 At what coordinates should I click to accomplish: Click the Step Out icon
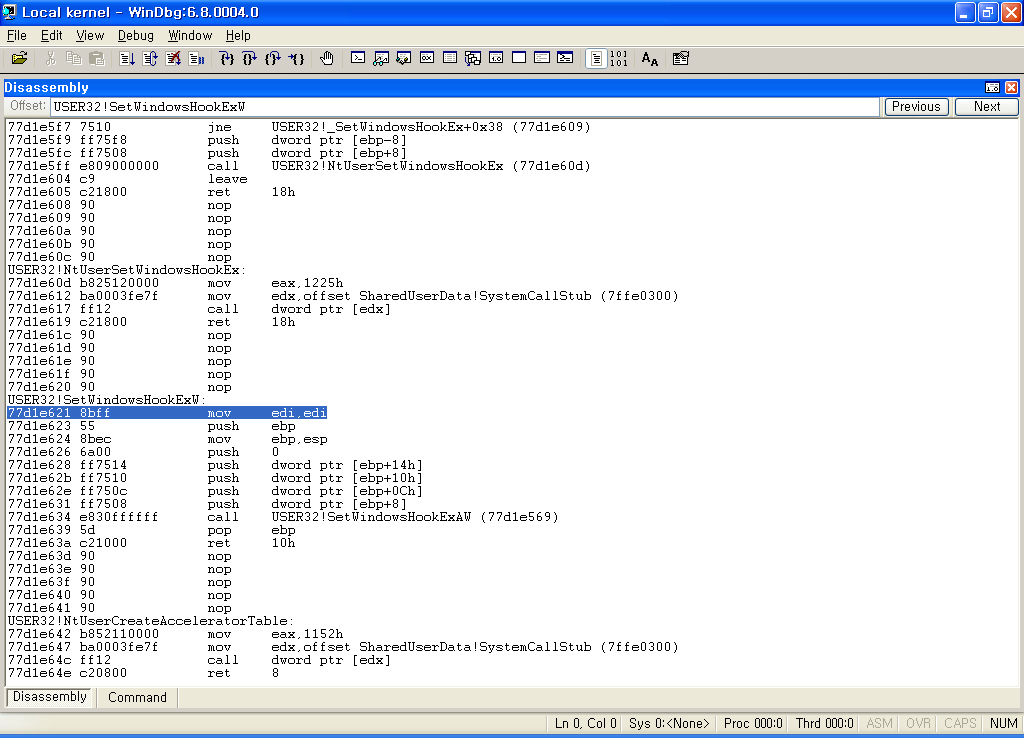point(273,59)
